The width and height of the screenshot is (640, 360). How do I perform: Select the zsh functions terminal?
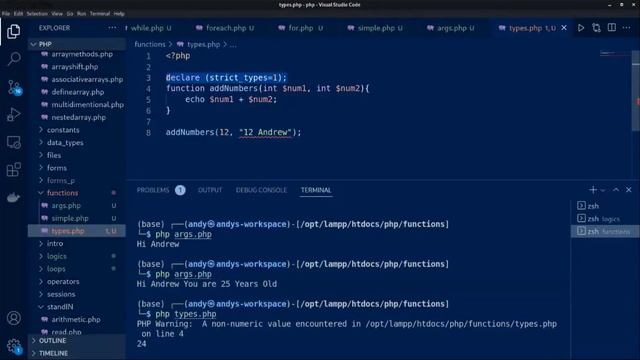[605, 231]
